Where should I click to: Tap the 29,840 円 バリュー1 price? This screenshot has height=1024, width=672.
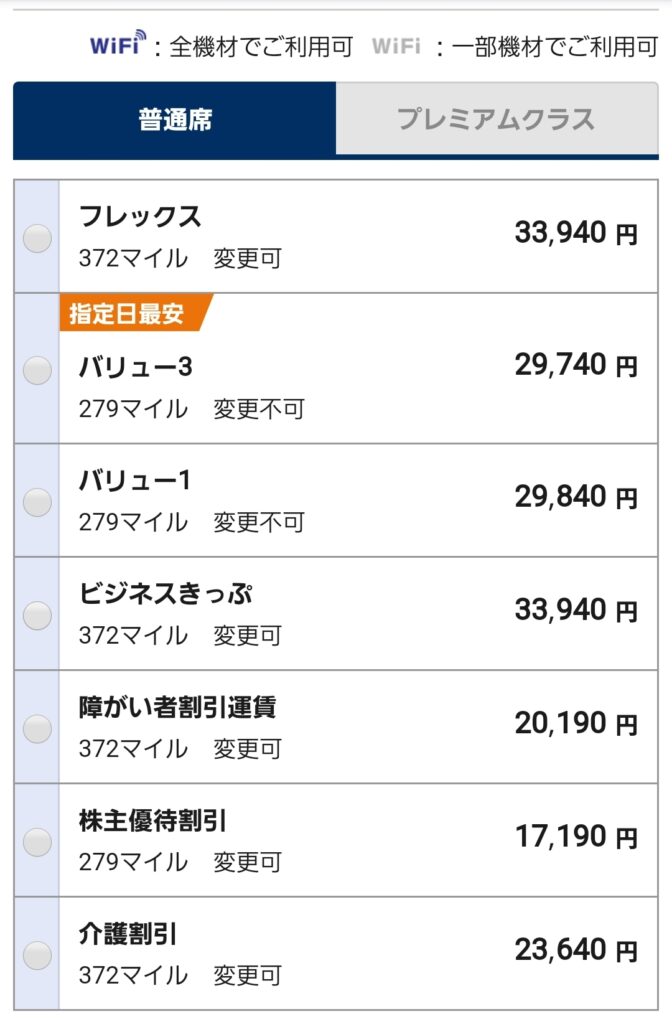[x=576, y=497]
